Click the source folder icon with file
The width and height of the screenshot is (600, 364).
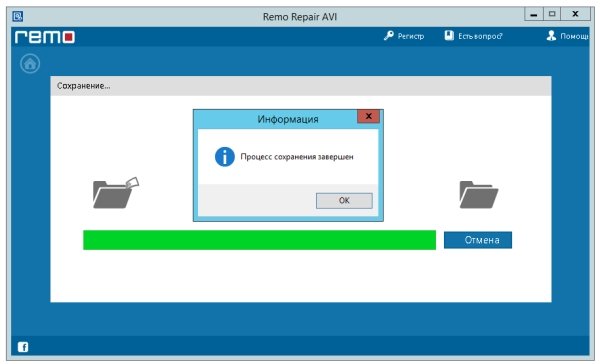point(116,193)
